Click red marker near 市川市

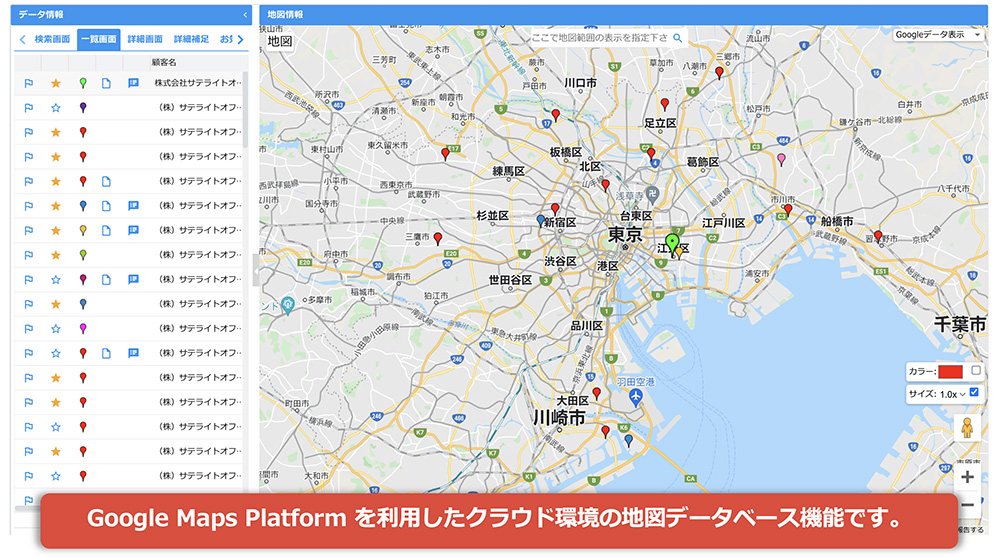click(x=788, y=210)
